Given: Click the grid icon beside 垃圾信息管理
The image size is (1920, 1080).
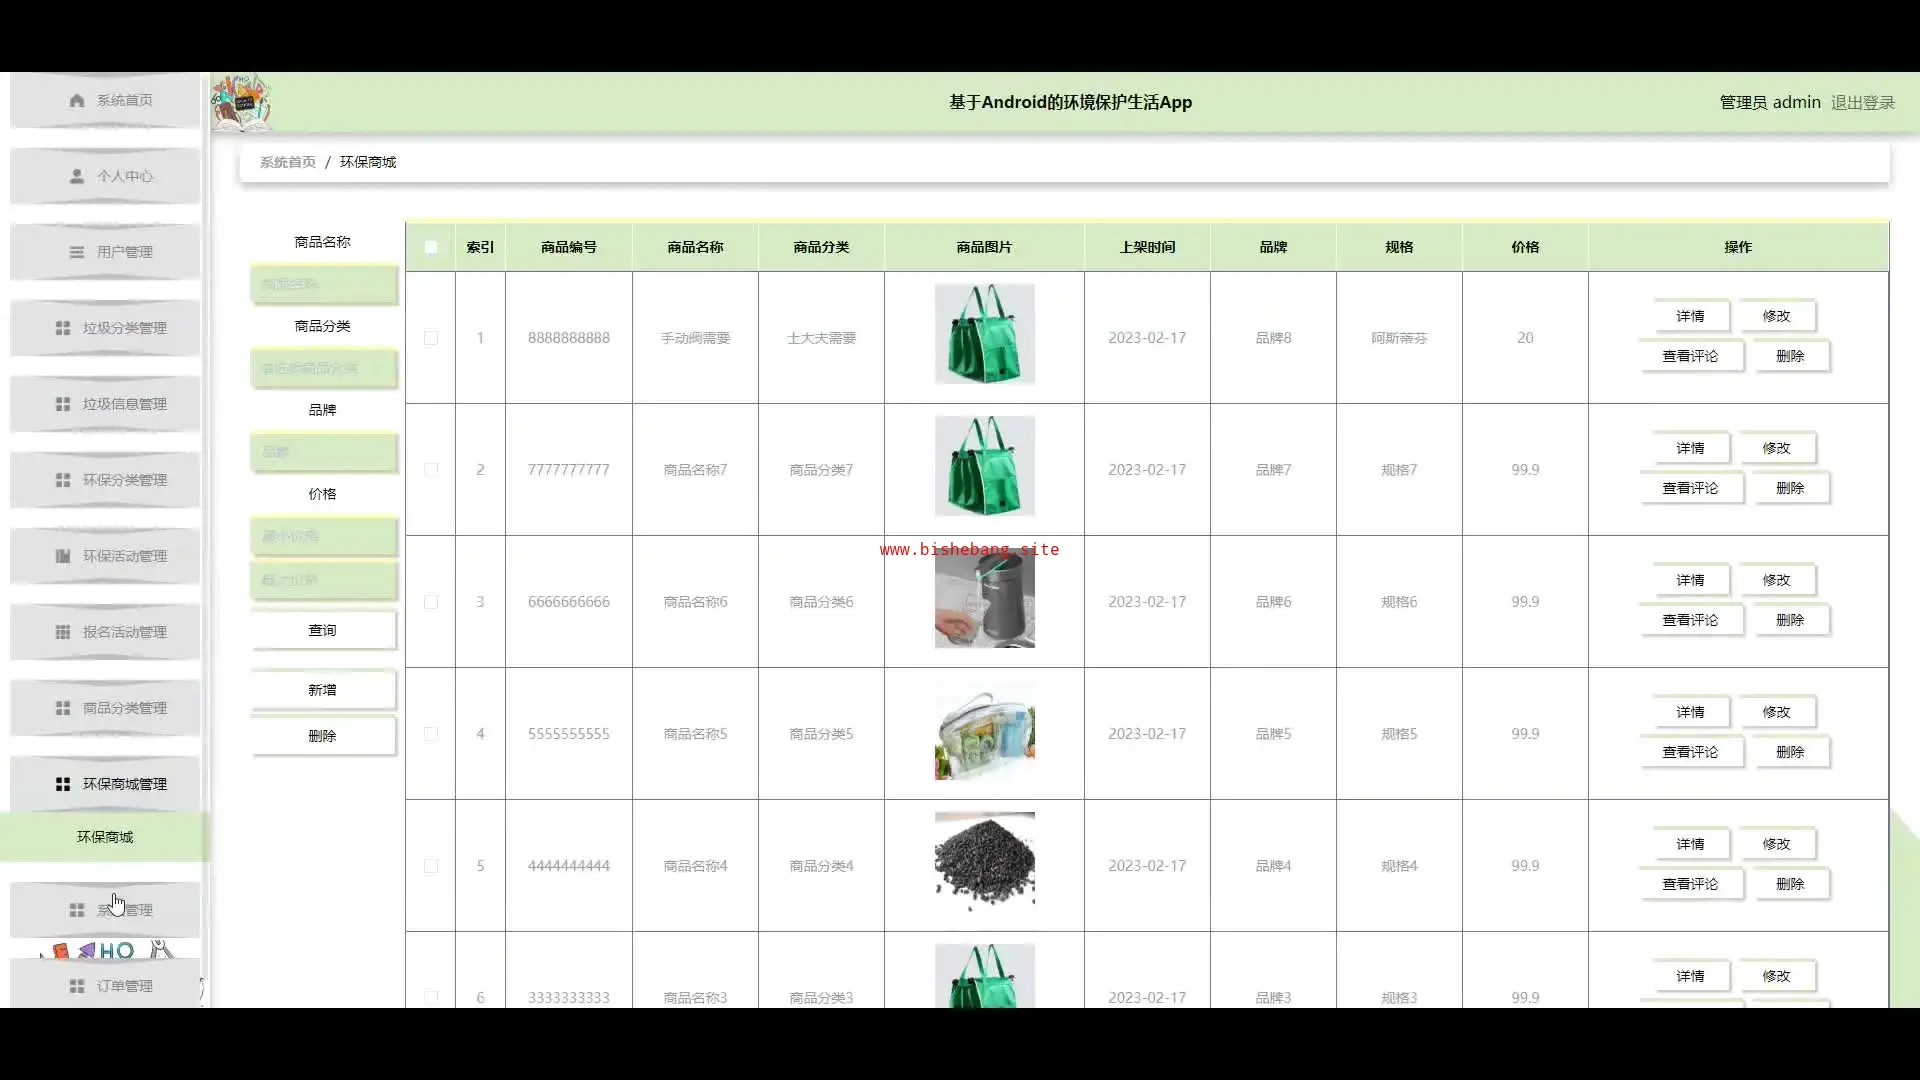Looking at the screenshot, I should coord(63,404).
